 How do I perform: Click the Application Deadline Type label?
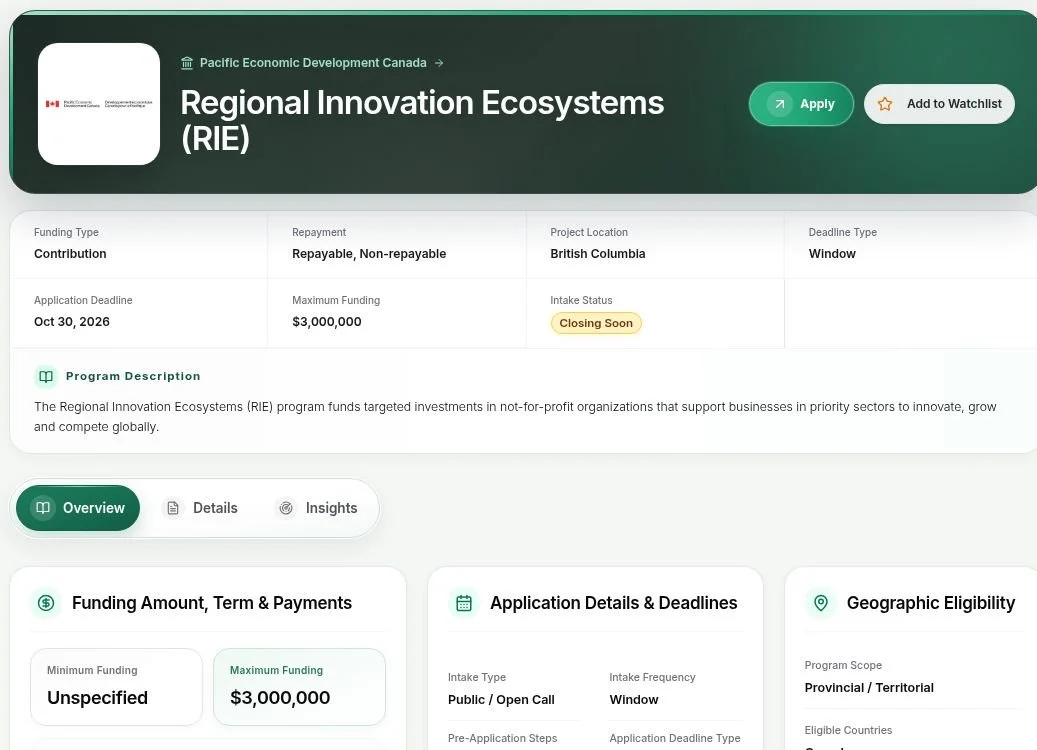(675, 738)
